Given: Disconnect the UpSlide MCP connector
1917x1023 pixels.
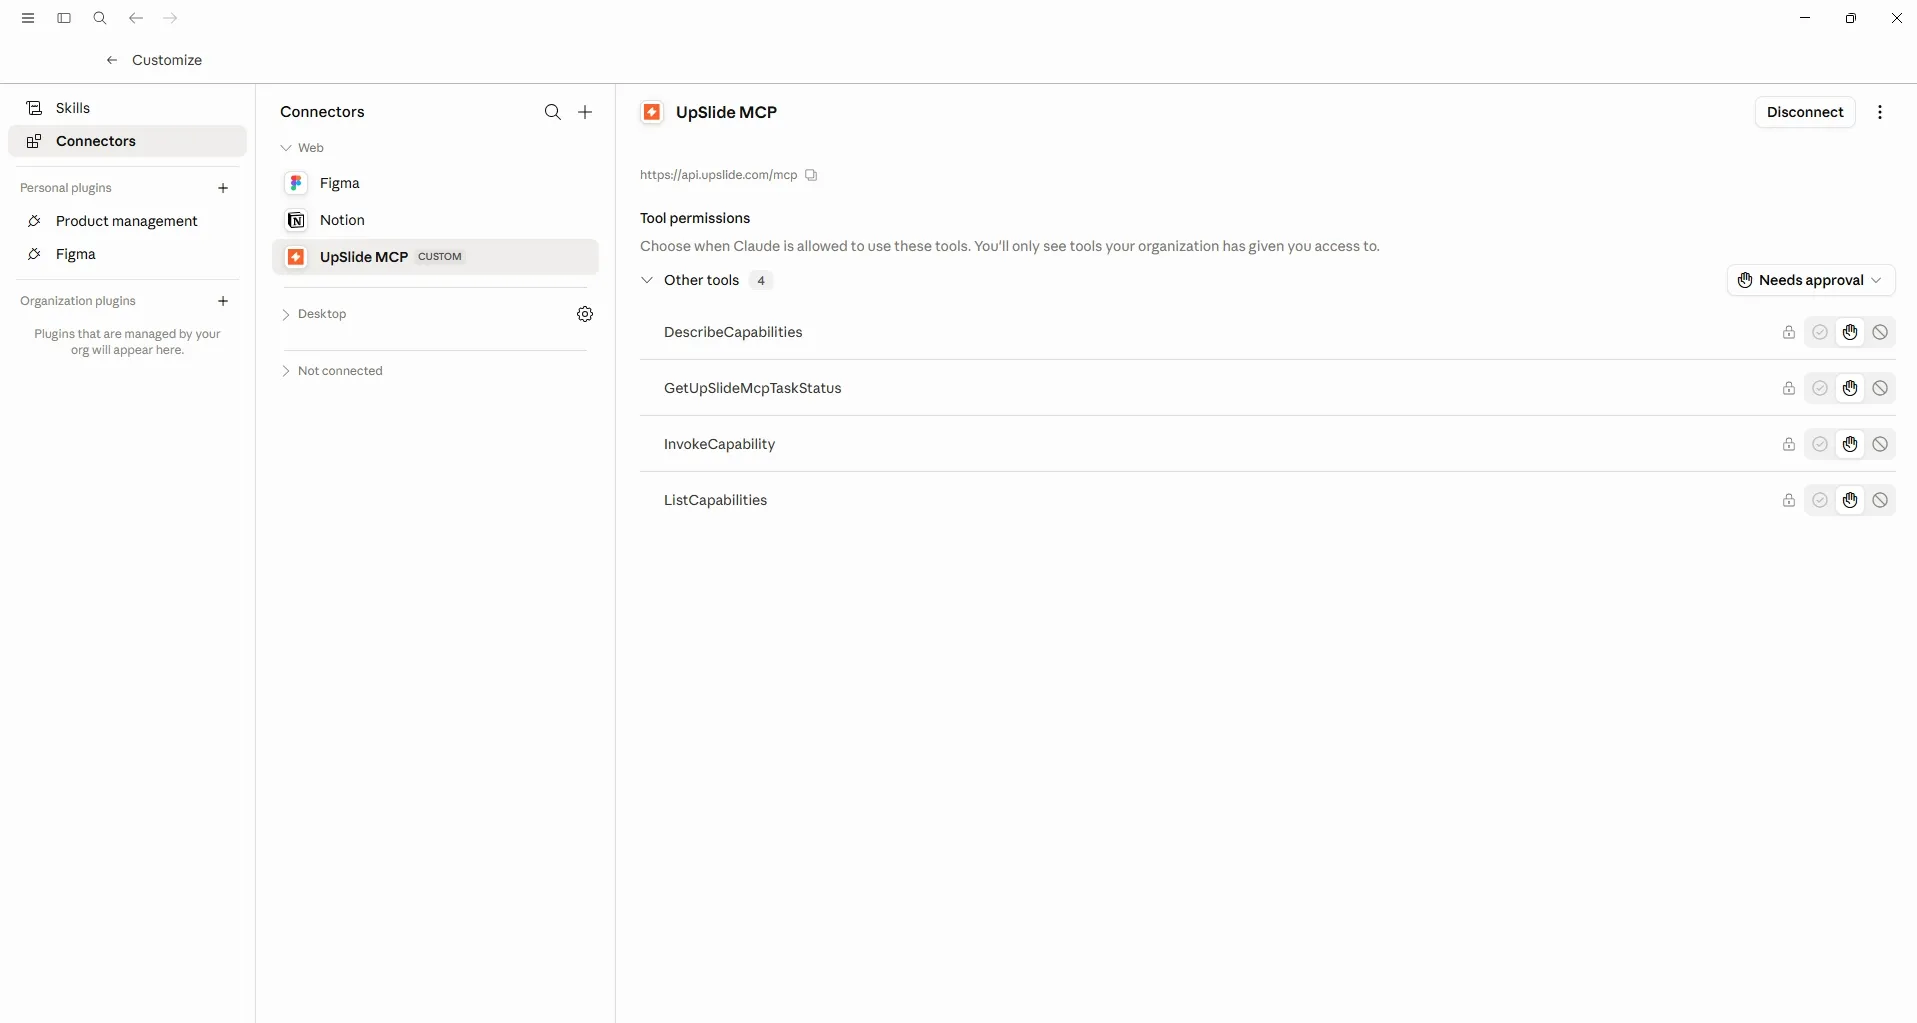Looking at the screenshot, I should coord(1805,112).
